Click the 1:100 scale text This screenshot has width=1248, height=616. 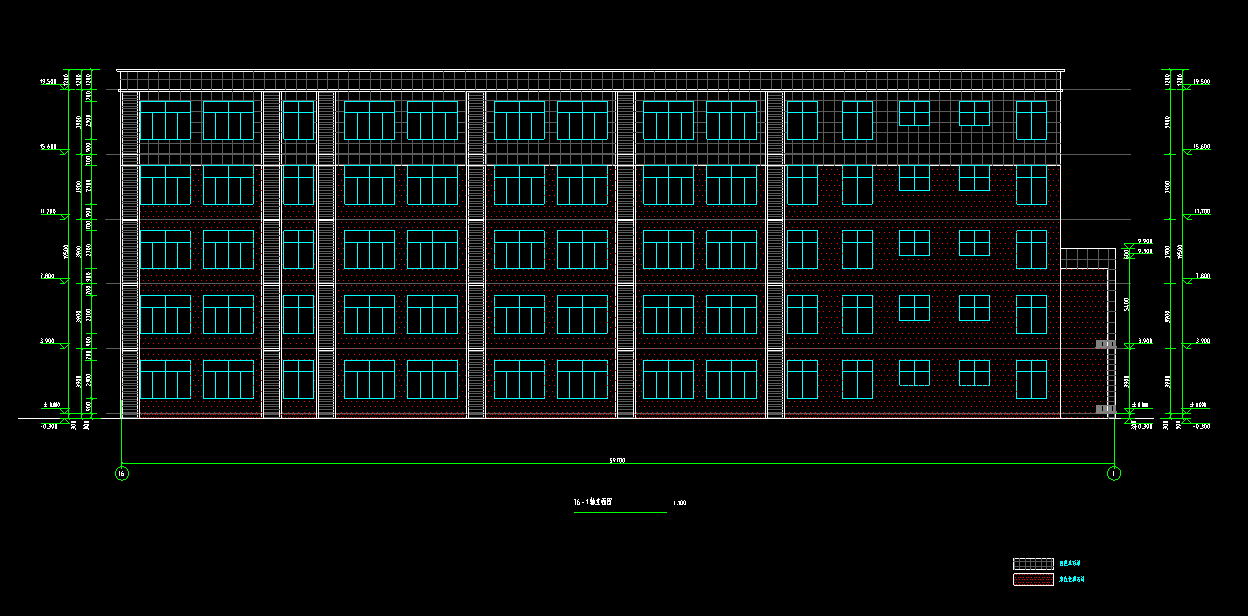pyautogui.click(x=680, y=503)
